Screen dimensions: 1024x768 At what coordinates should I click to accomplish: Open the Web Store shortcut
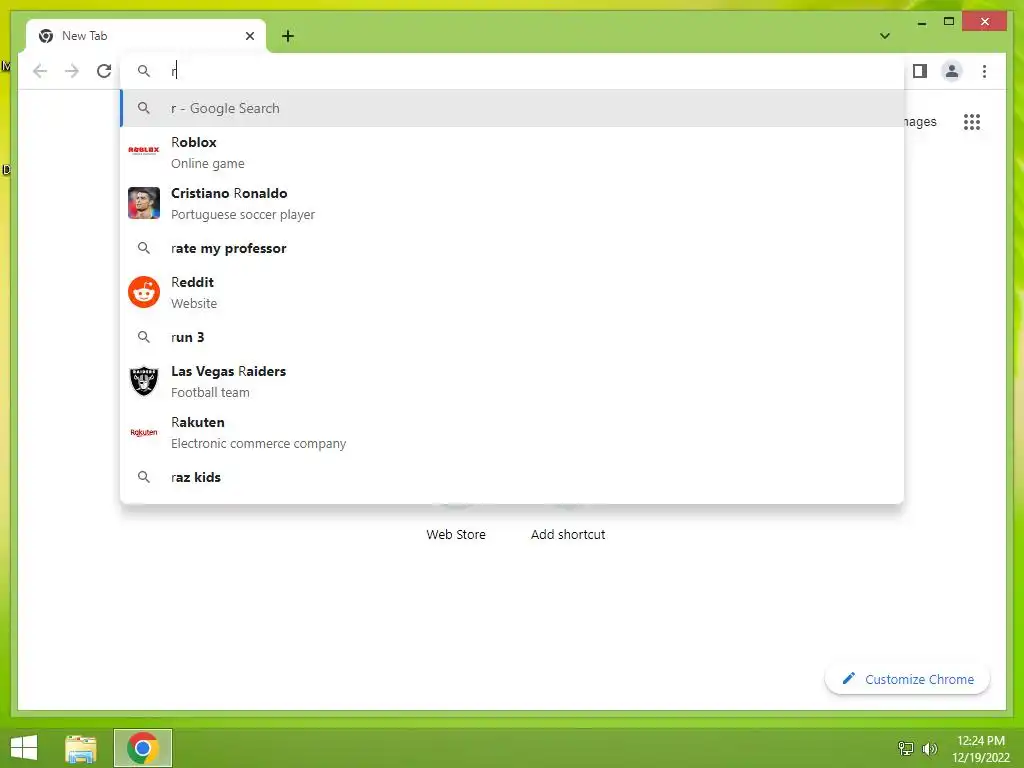(456, 534)
